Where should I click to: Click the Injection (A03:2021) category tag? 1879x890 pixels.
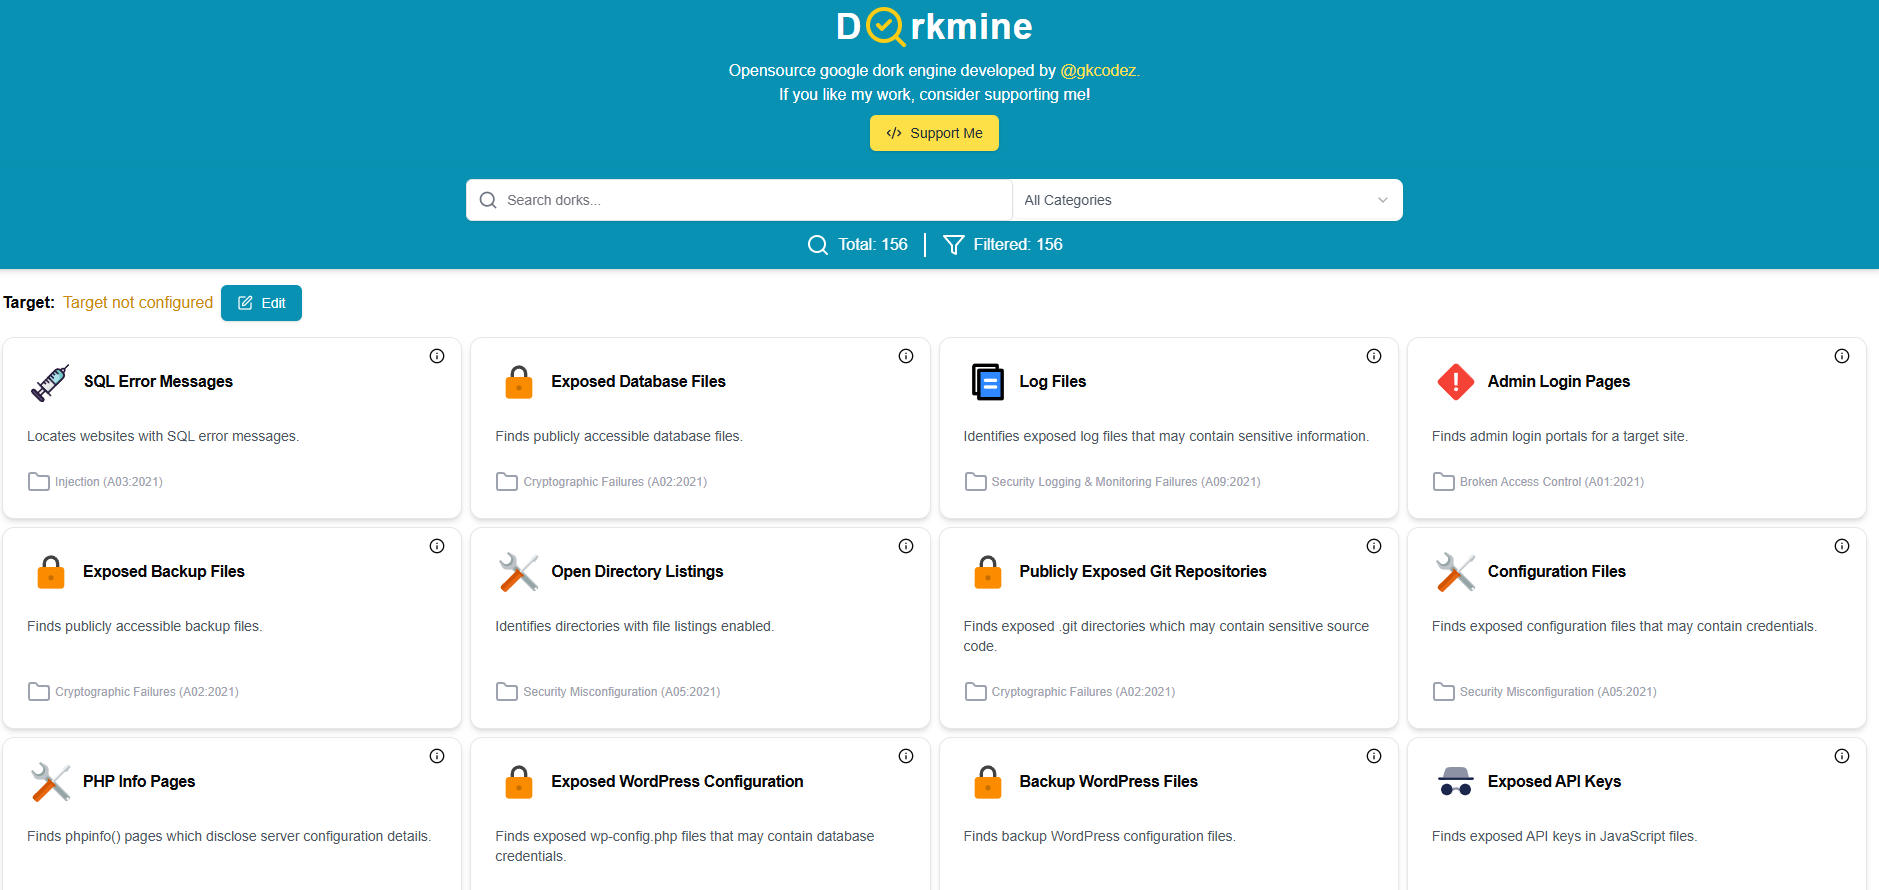108,482
